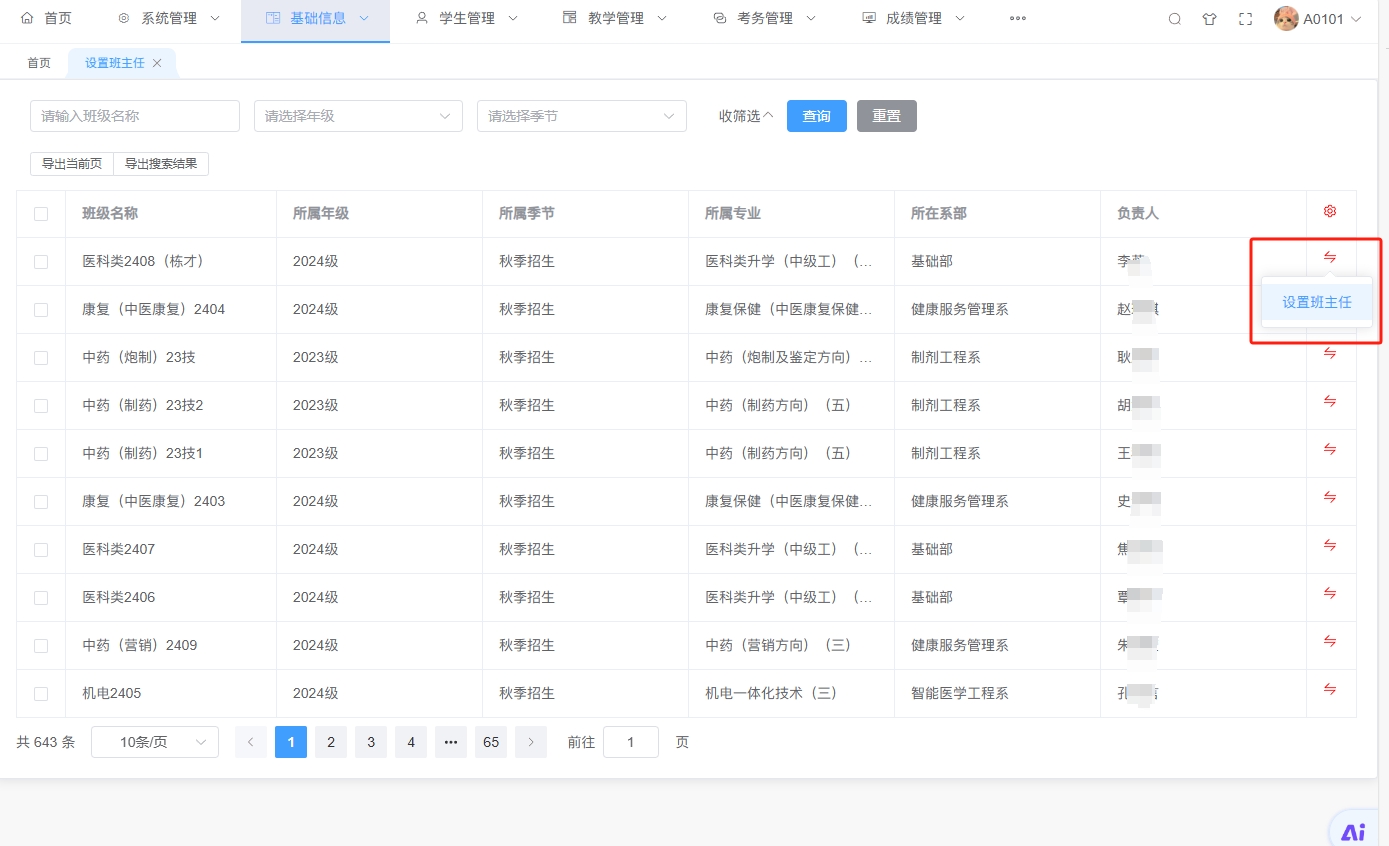Click the 查询 search button
Viewport: 1389px width, 846px height.
(x=817, y=116)
